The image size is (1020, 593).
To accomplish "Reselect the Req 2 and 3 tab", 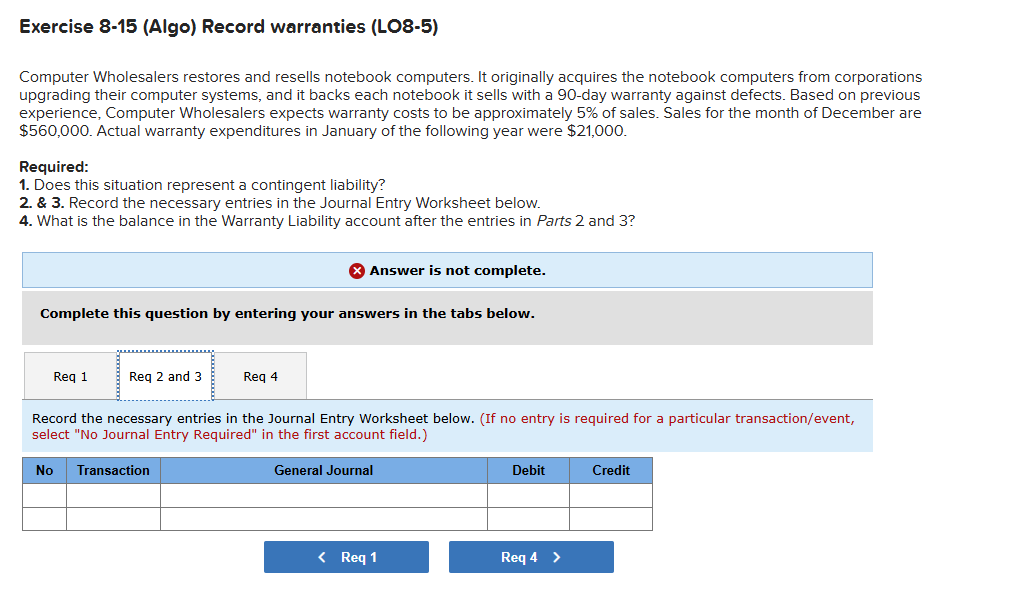I will 166,376.
